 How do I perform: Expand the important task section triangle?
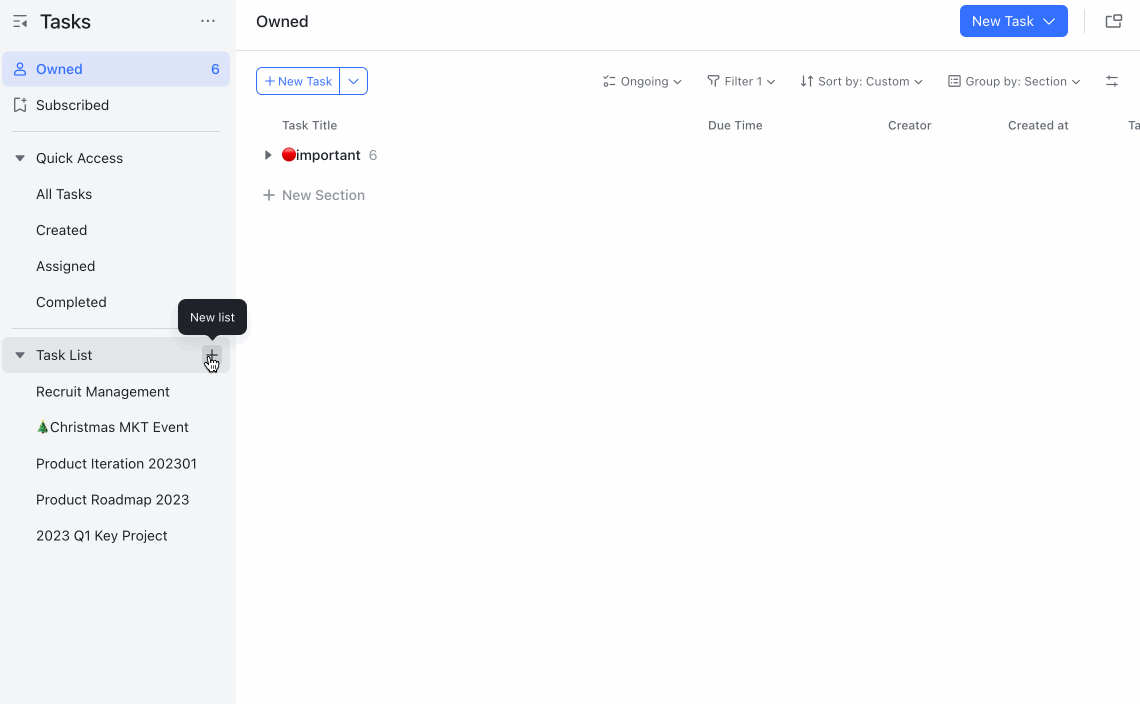267,155
